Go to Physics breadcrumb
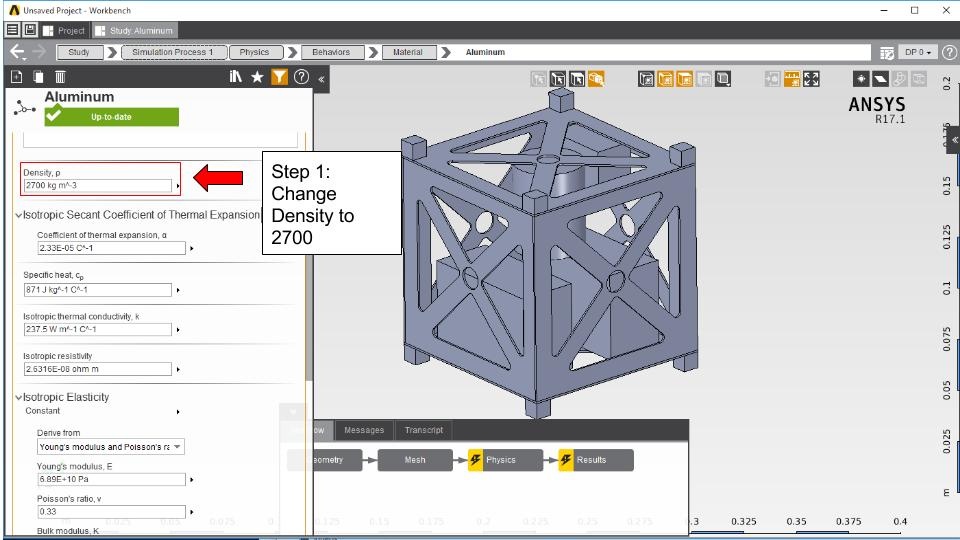This screenshot has width=960, height=540. tap(255, 52)
